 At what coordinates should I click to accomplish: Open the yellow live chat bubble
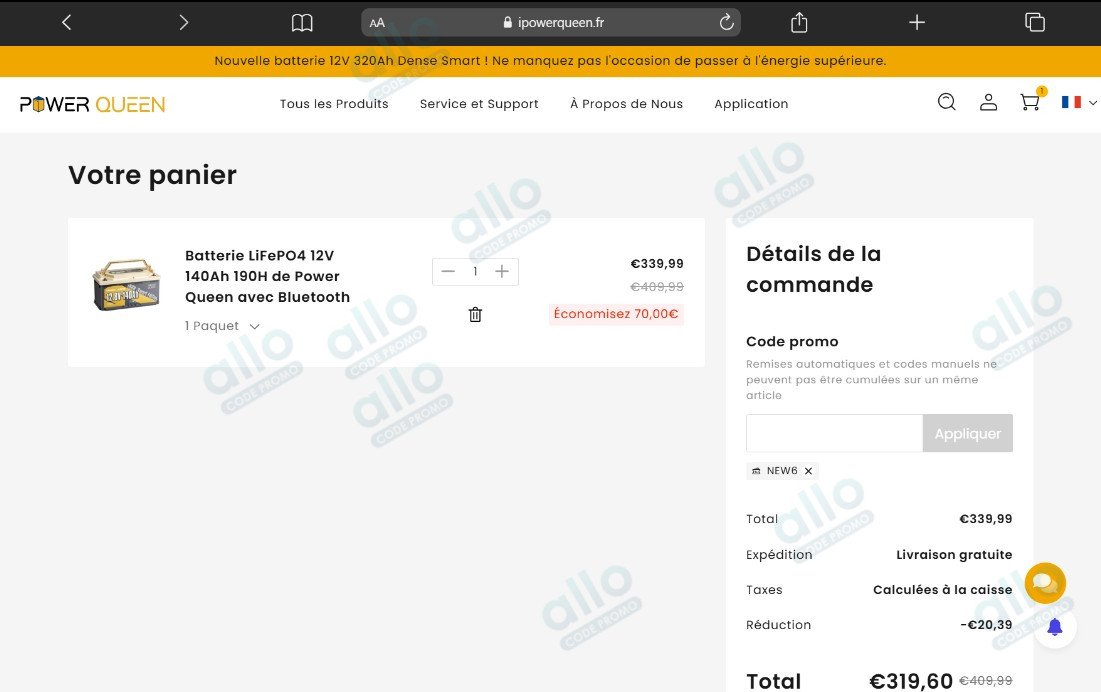coord(1045,583)
